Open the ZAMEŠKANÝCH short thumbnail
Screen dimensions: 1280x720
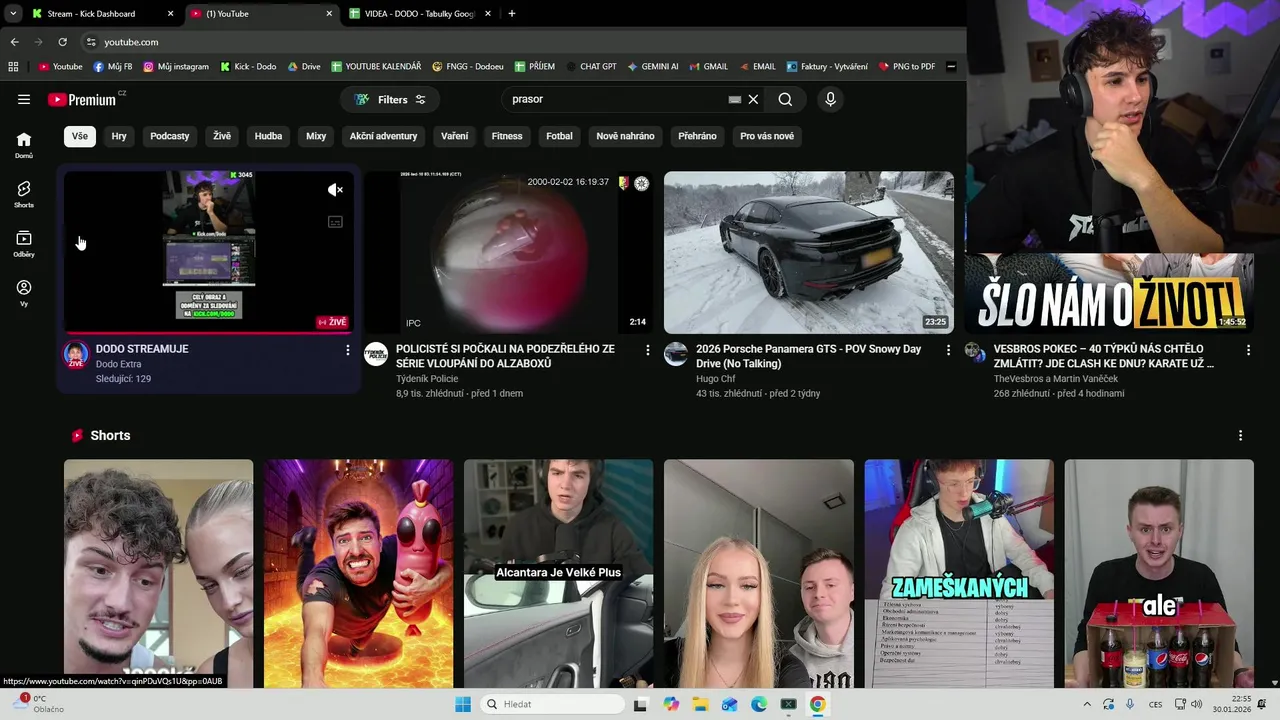[x=959, y=574]
